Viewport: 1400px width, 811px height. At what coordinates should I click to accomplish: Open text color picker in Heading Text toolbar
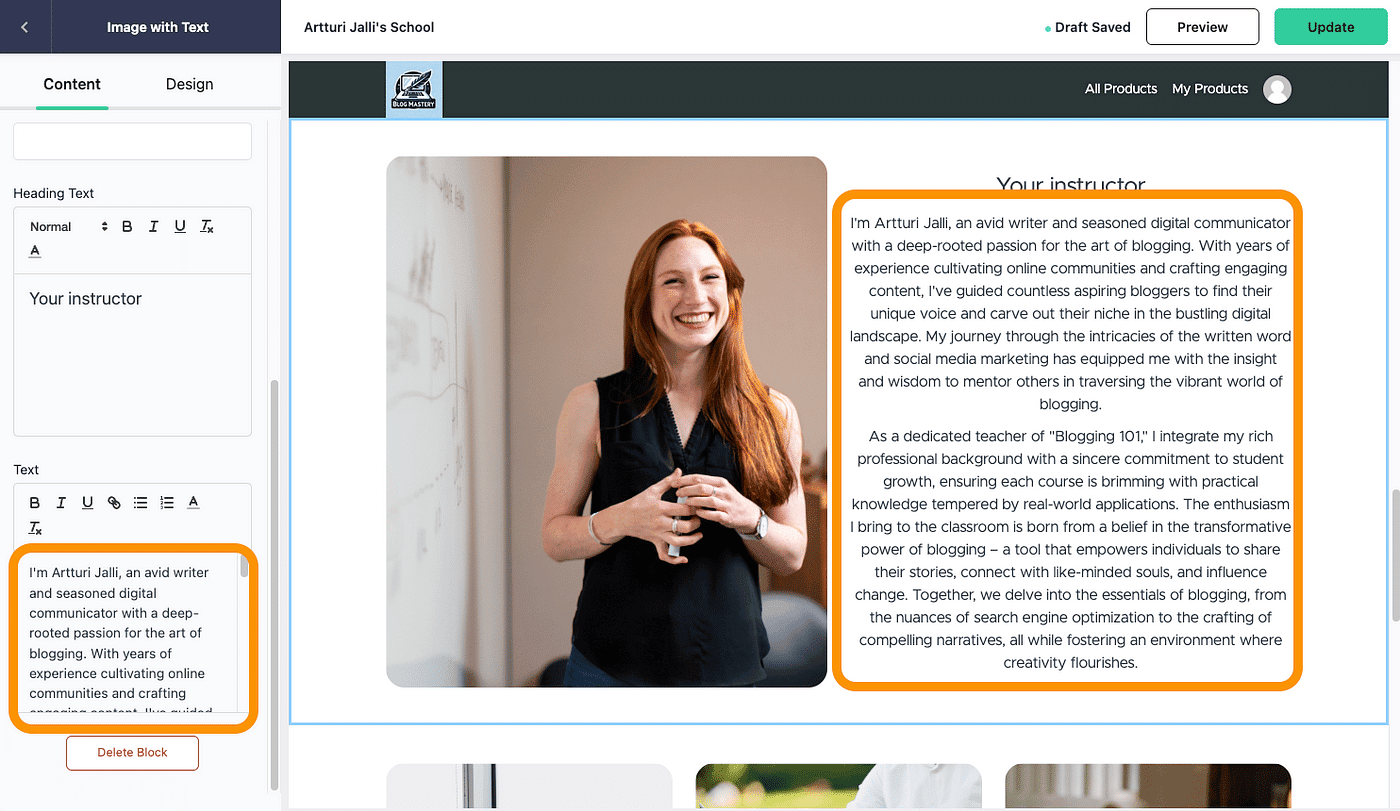click(x=35, y=251)
